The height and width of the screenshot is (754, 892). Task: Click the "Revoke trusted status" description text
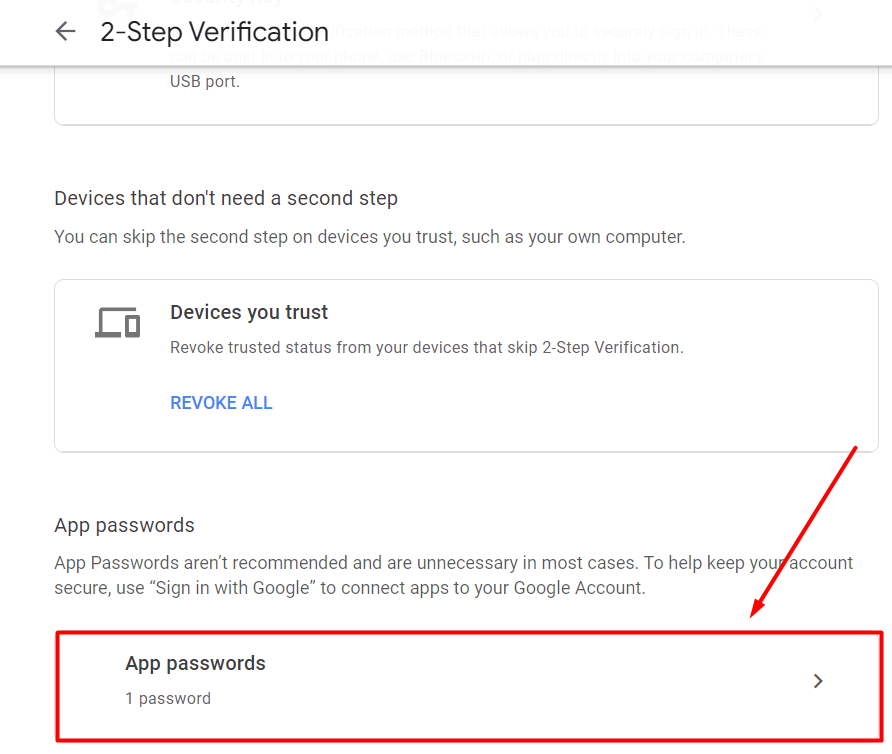coord(426,348)
